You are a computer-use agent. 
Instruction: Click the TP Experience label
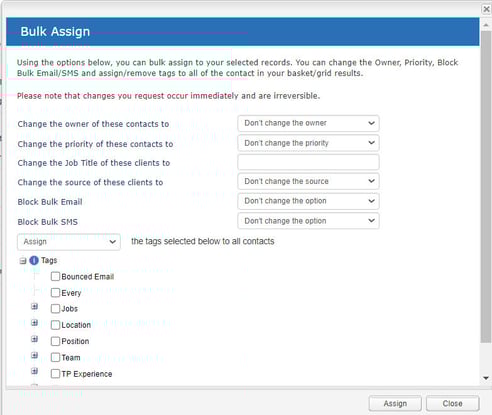pos(87,374)
